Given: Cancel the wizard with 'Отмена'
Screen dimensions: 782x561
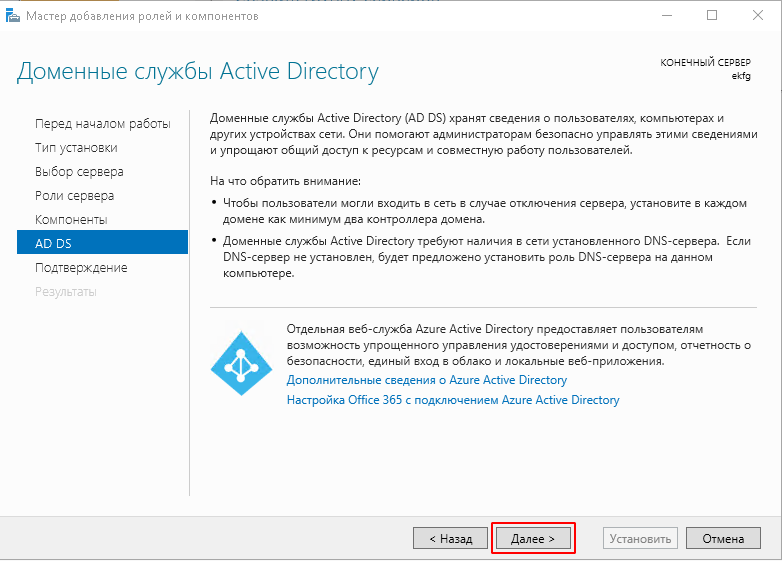Looking at the screenshot, I should tap(723, 538).
